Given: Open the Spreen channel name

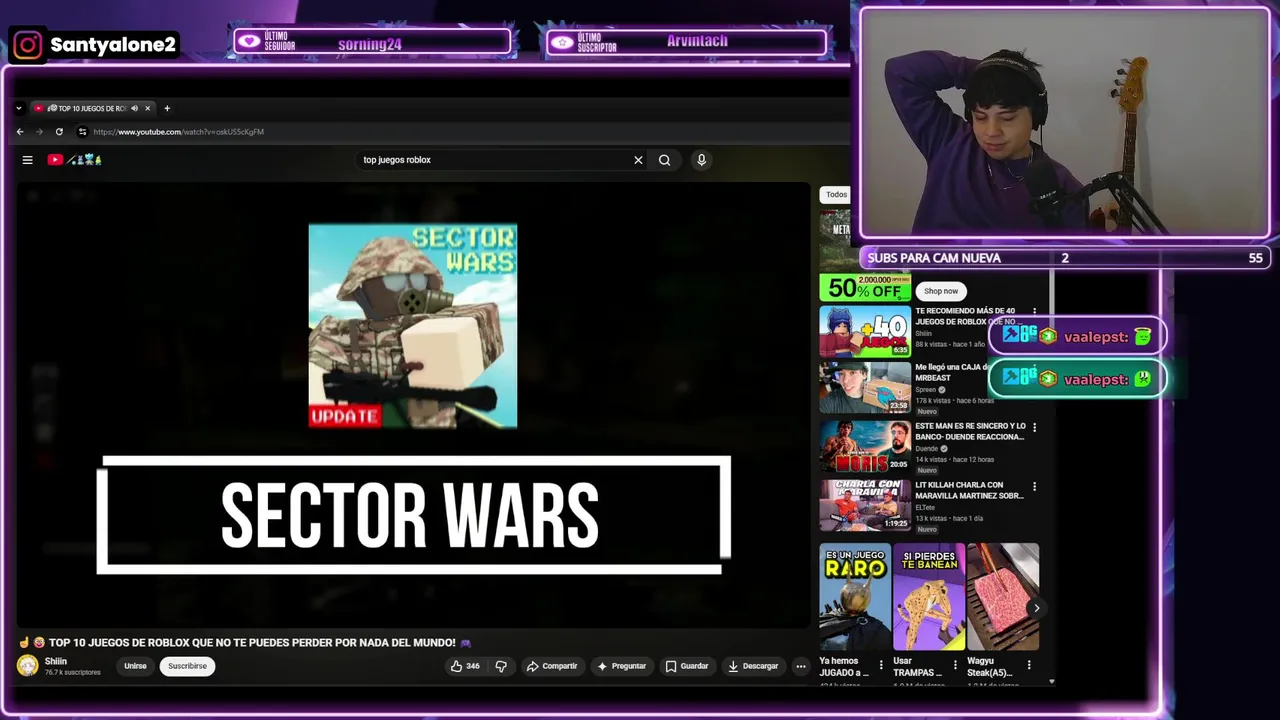Looking at the screenshot, I should (x=926, y=390).
